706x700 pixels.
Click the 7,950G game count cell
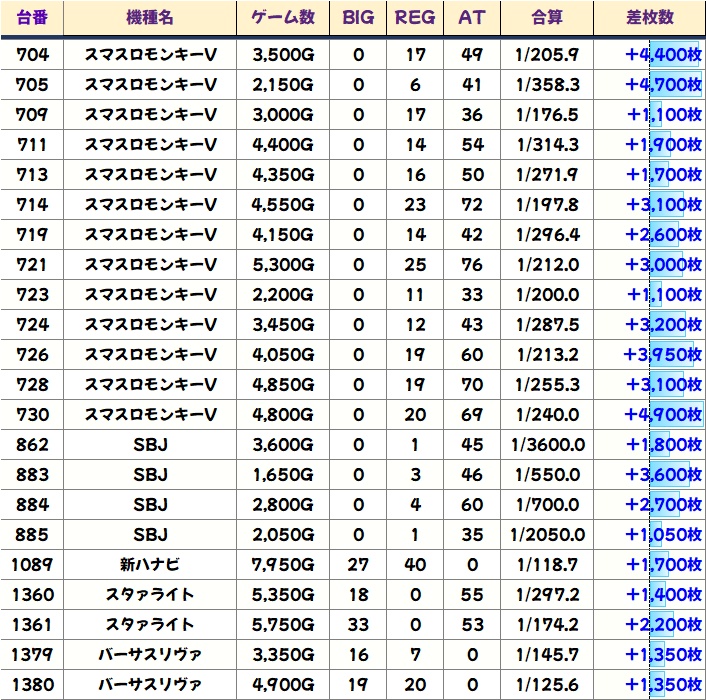pos(283,564)
